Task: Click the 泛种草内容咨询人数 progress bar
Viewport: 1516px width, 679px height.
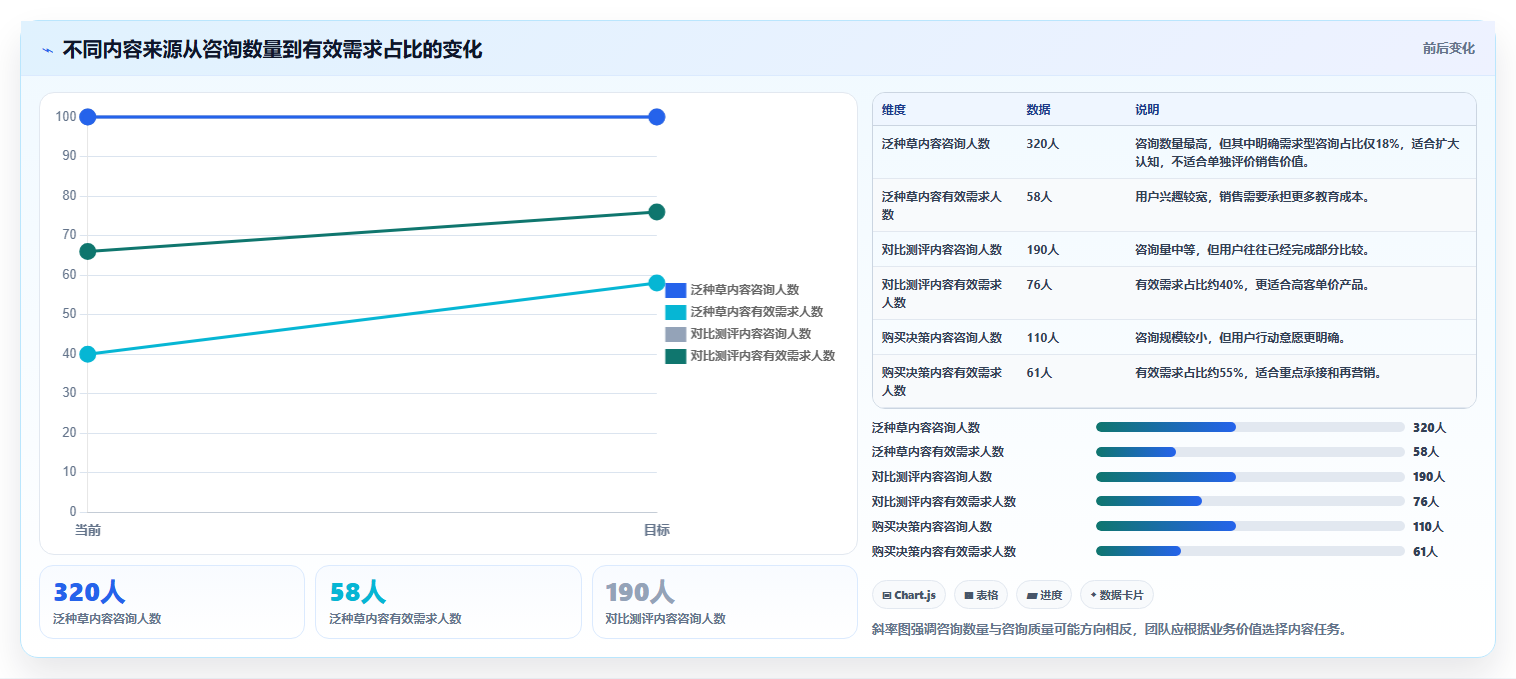Action: pyautogui.click(x=1250, y=427)
